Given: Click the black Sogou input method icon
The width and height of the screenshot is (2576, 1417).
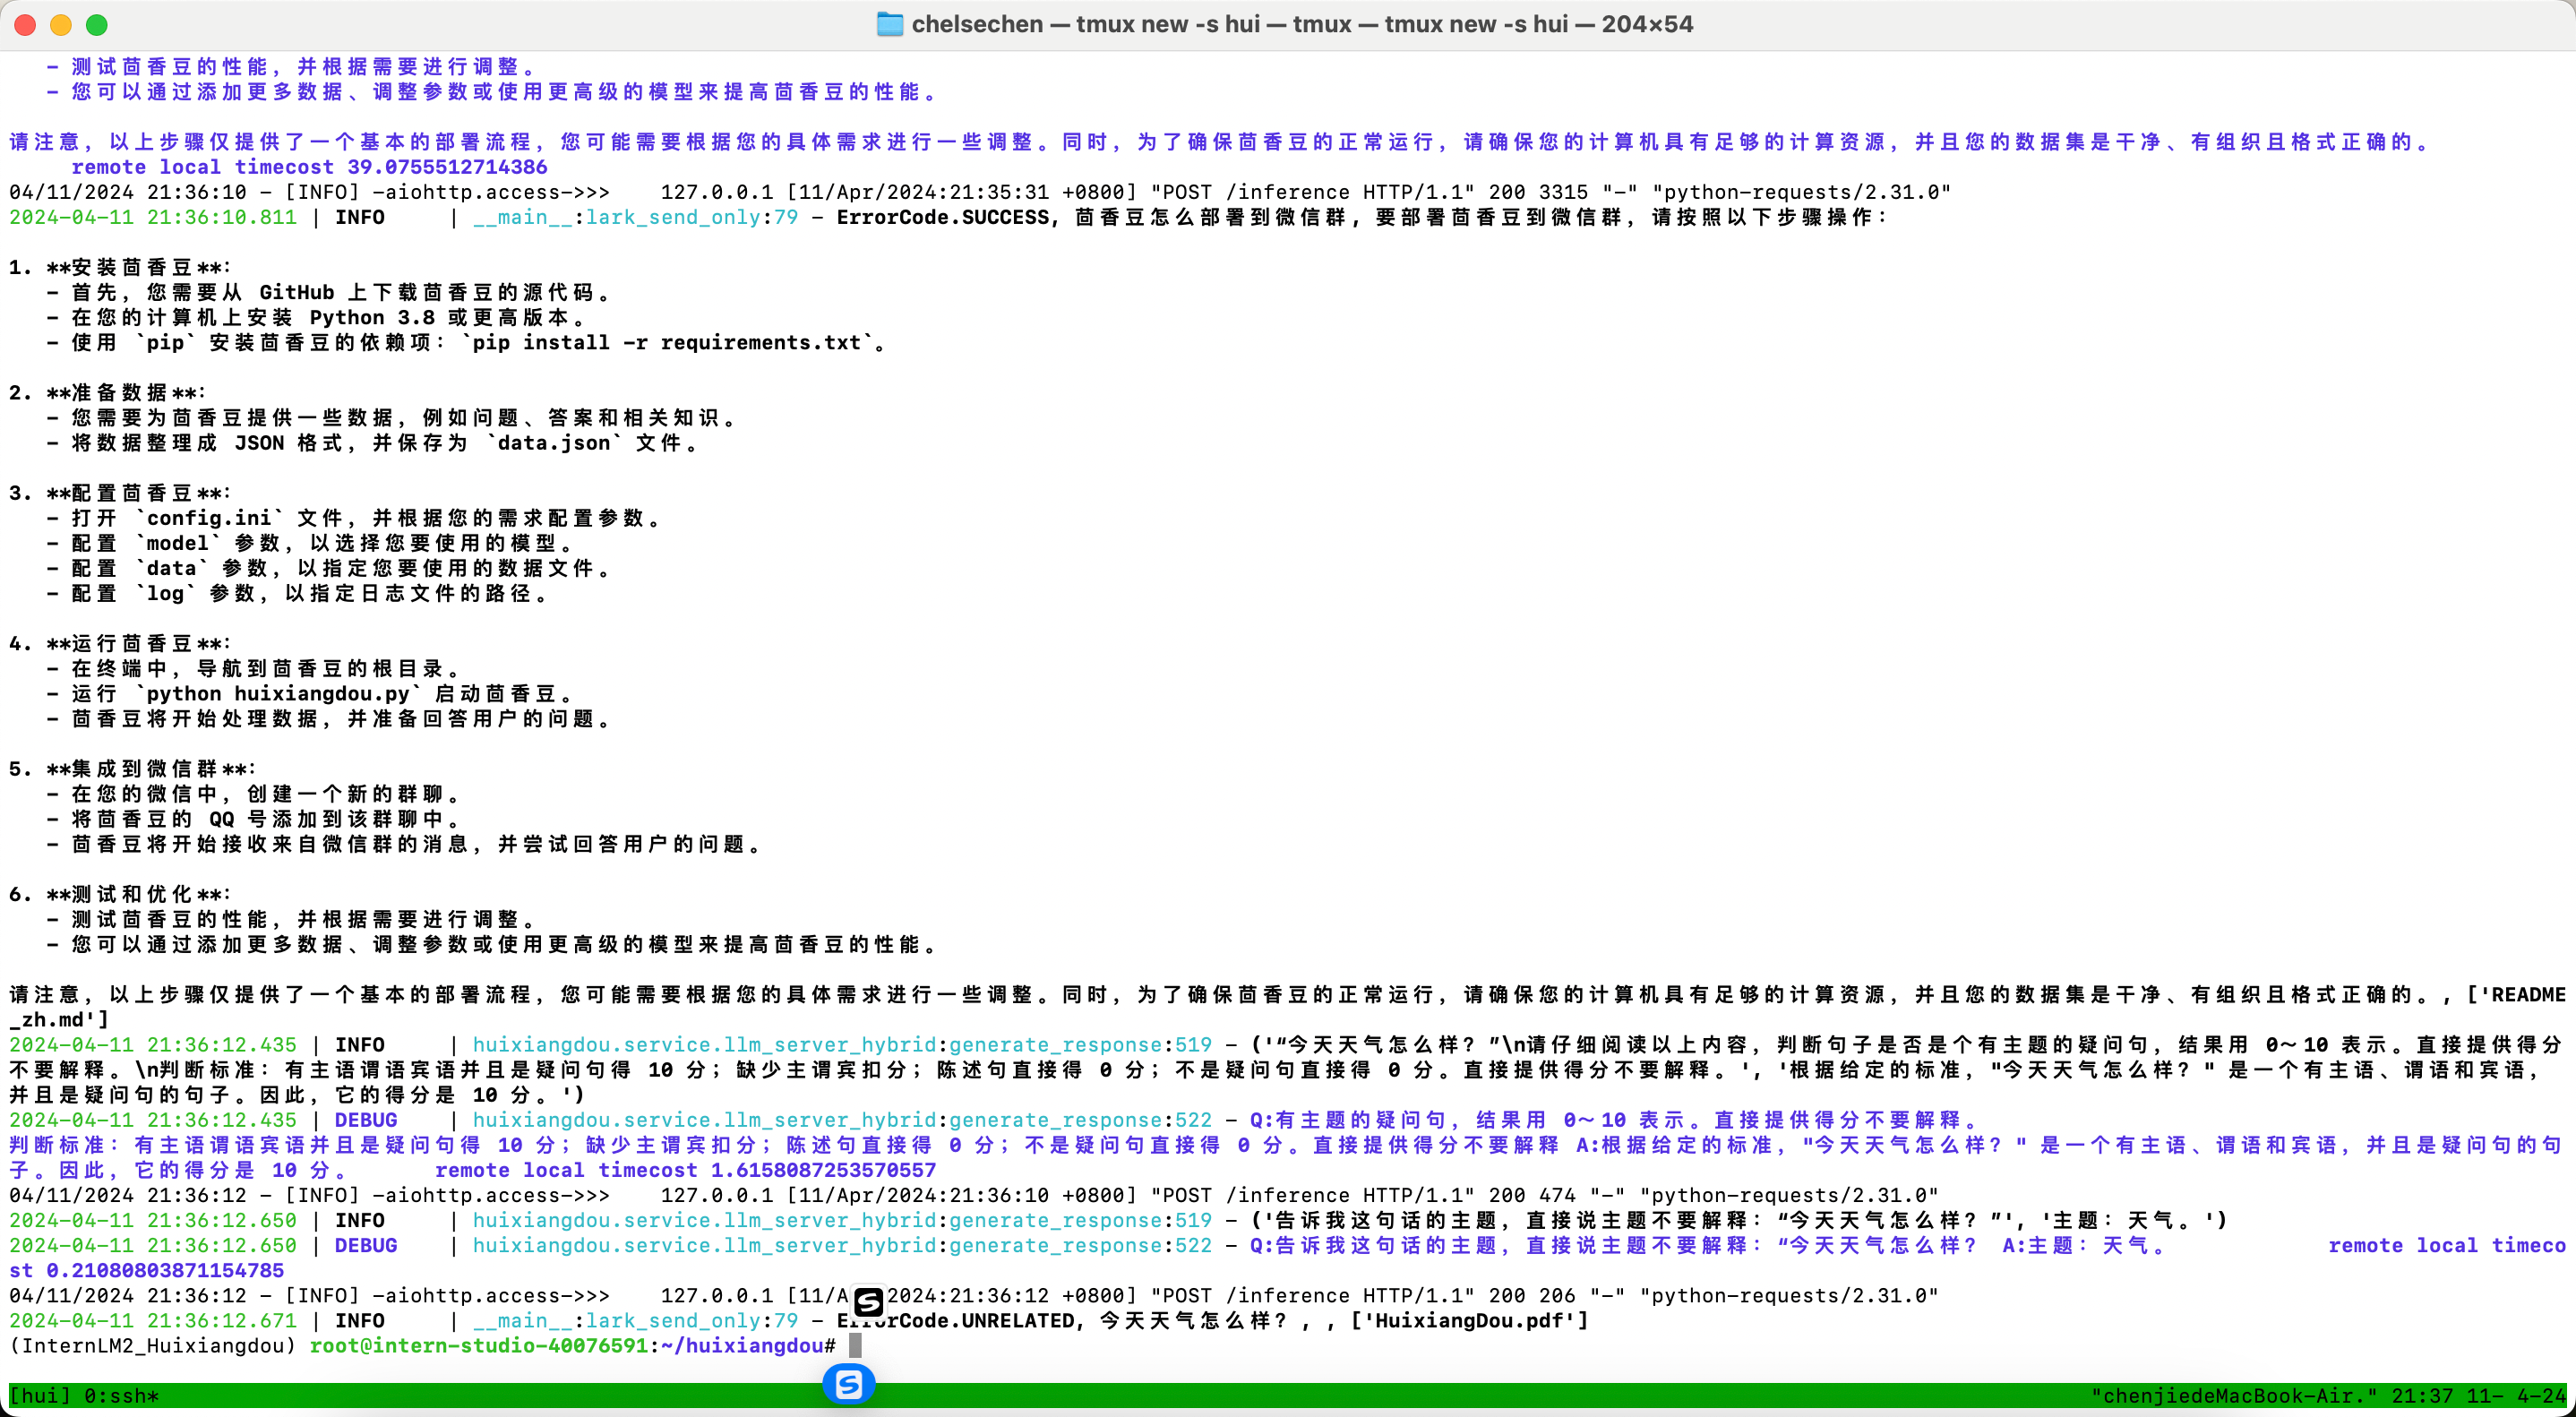Looking at the screenshot, I should tap(868, 1302).
